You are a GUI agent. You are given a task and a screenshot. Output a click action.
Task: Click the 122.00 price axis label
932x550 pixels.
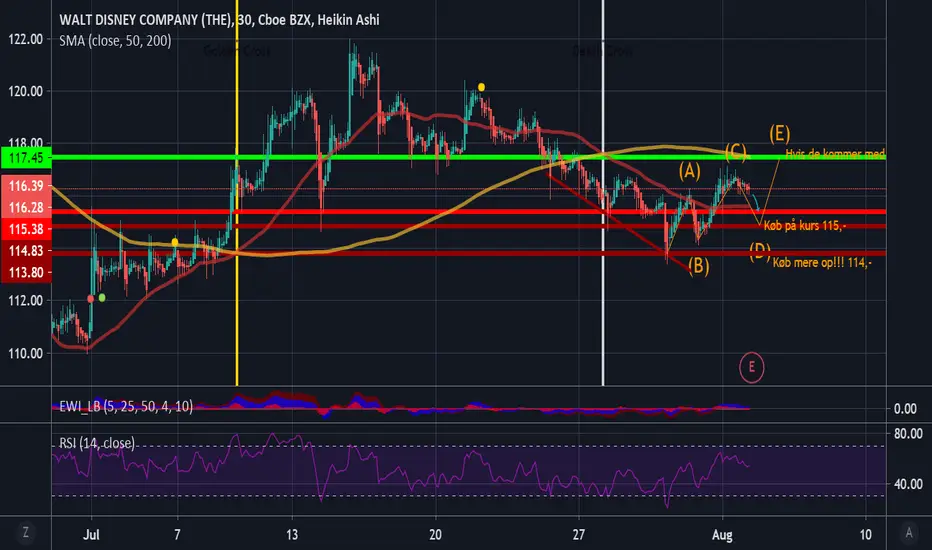(26, 39)
